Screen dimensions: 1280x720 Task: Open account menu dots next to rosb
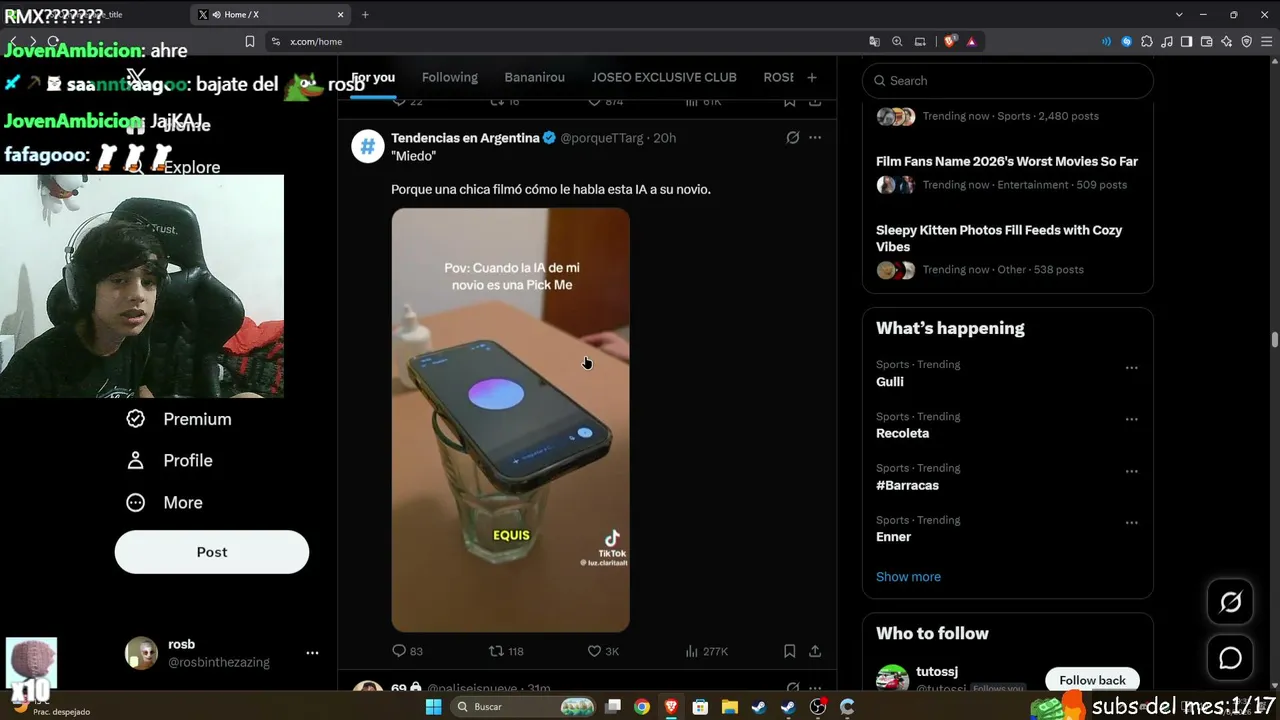[x=312, y=653]
